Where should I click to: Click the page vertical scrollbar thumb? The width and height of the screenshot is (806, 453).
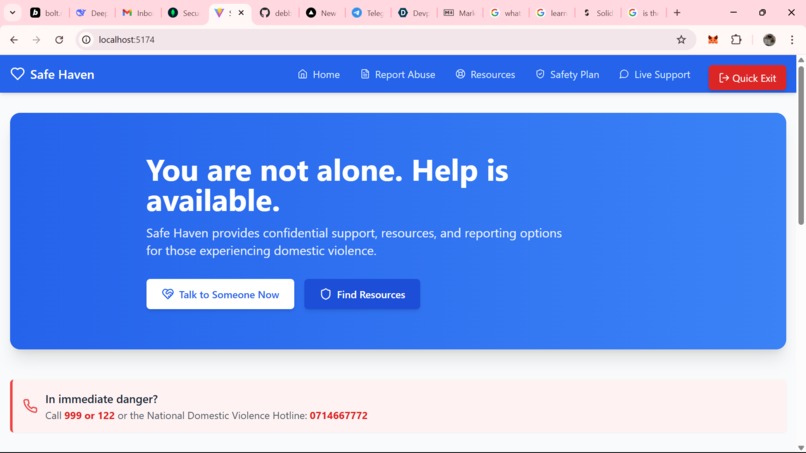tap(801, 145)
